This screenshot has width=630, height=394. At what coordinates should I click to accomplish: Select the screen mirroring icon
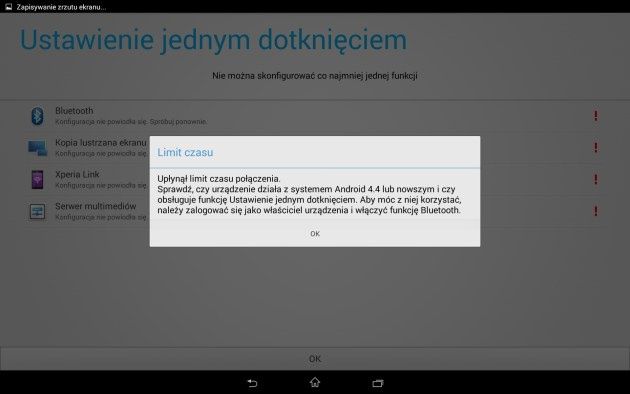tap(37, 148)
